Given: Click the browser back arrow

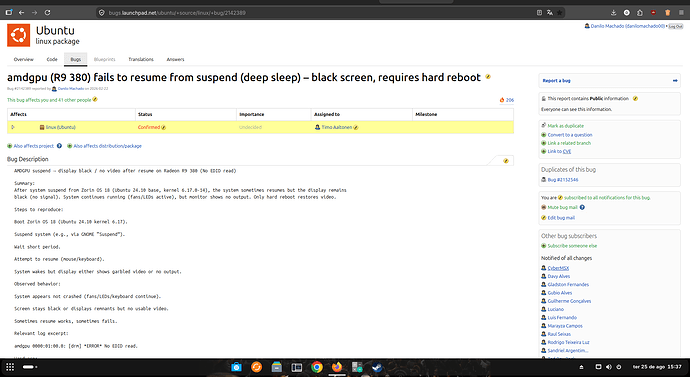Looking at the screenshot, I should [x=22, y=13].
